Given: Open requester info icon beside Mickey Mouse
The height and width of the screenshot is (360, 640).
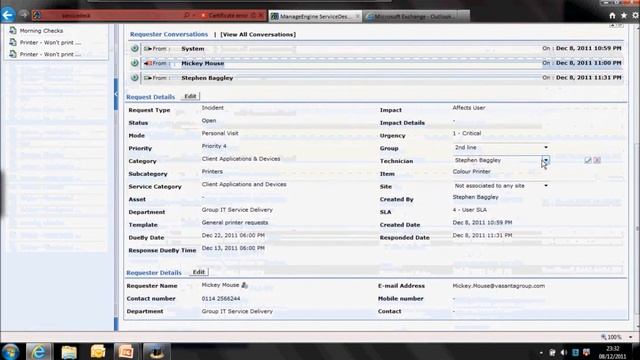Looking at the screenshot, I should [x=244, y=285].
